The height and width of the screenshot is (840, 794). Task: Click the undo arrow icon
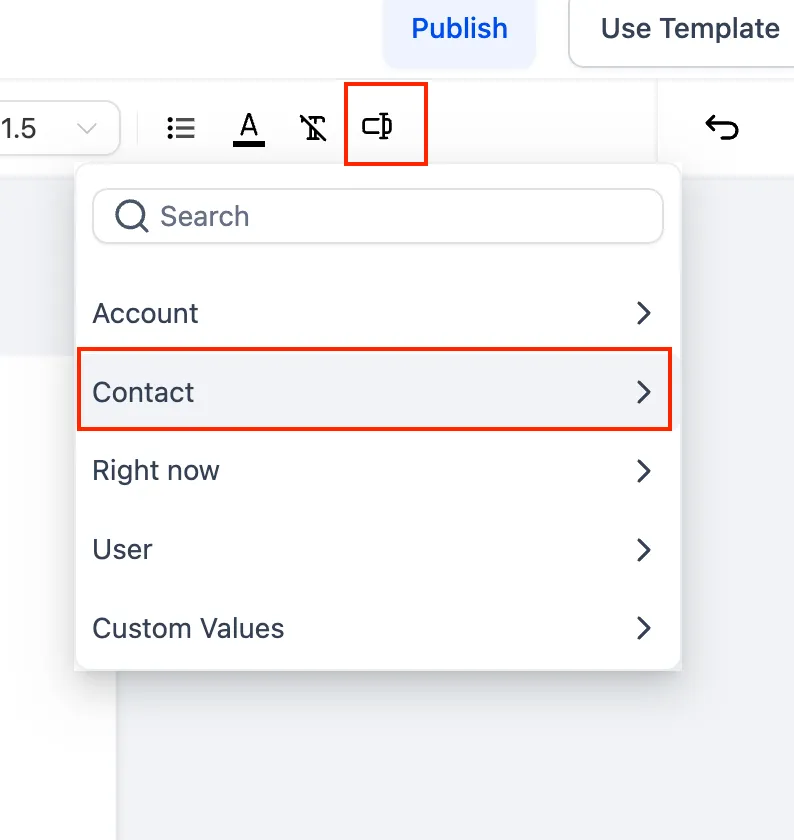point(722,128)
